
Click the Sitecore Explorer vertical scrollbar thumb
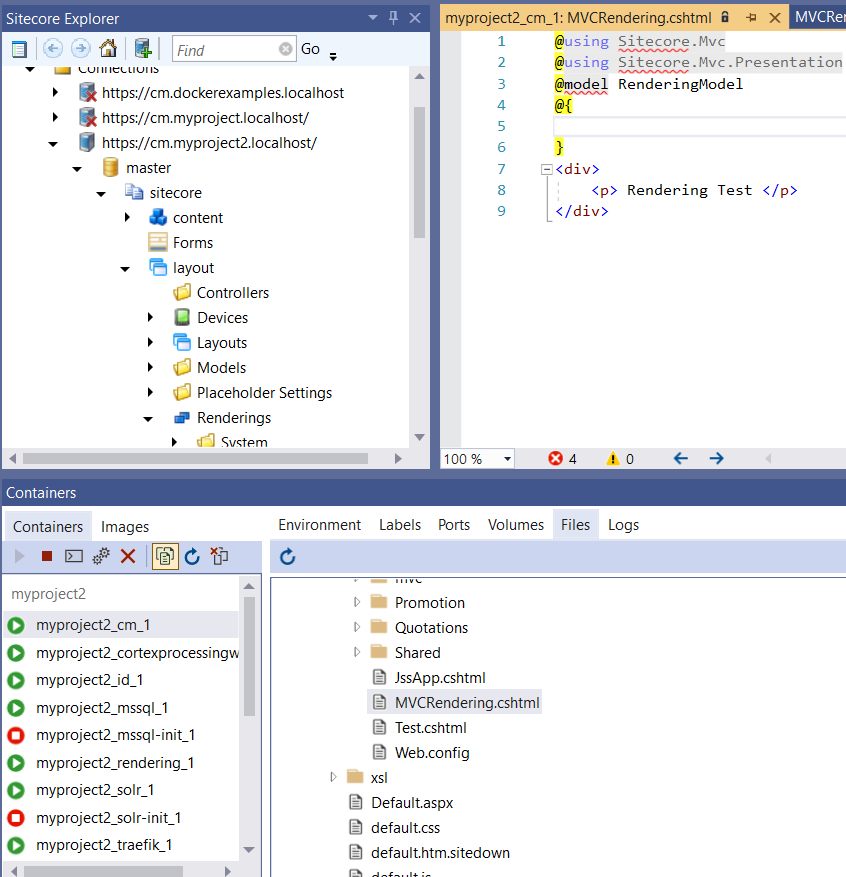tap(419, 172)
